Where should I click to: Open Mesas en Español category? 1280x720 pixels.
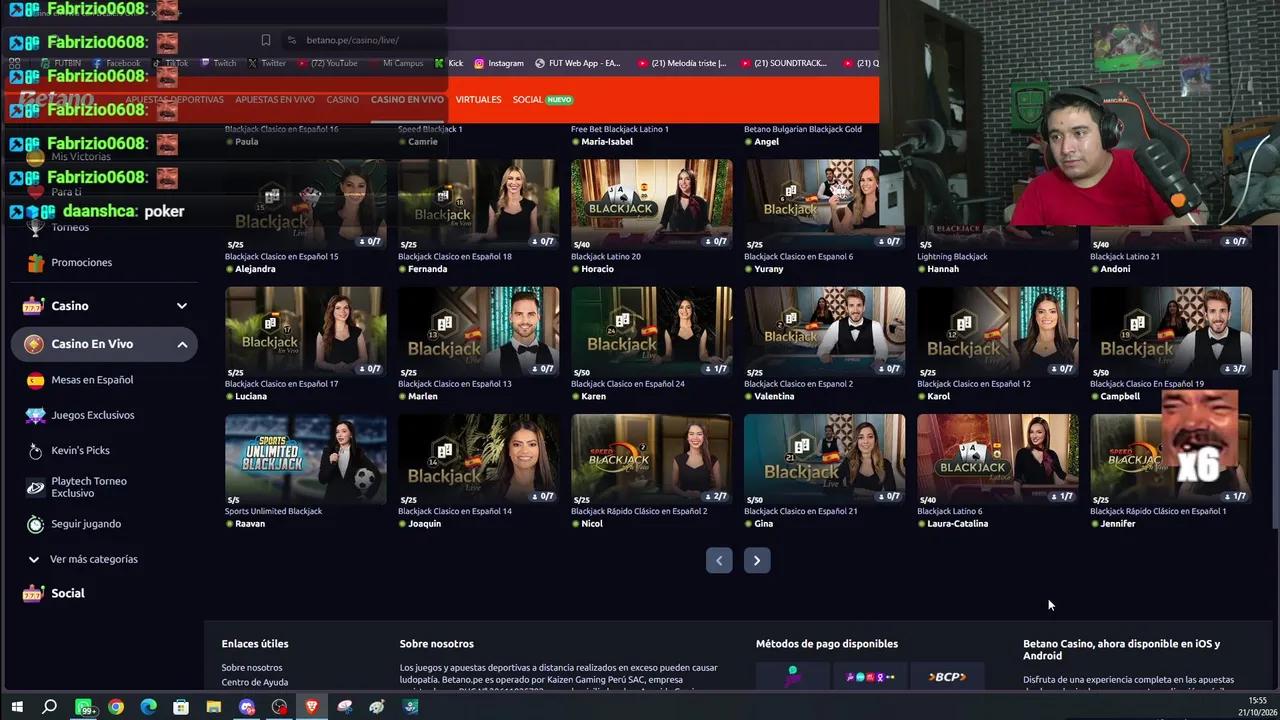pos(92,380)
